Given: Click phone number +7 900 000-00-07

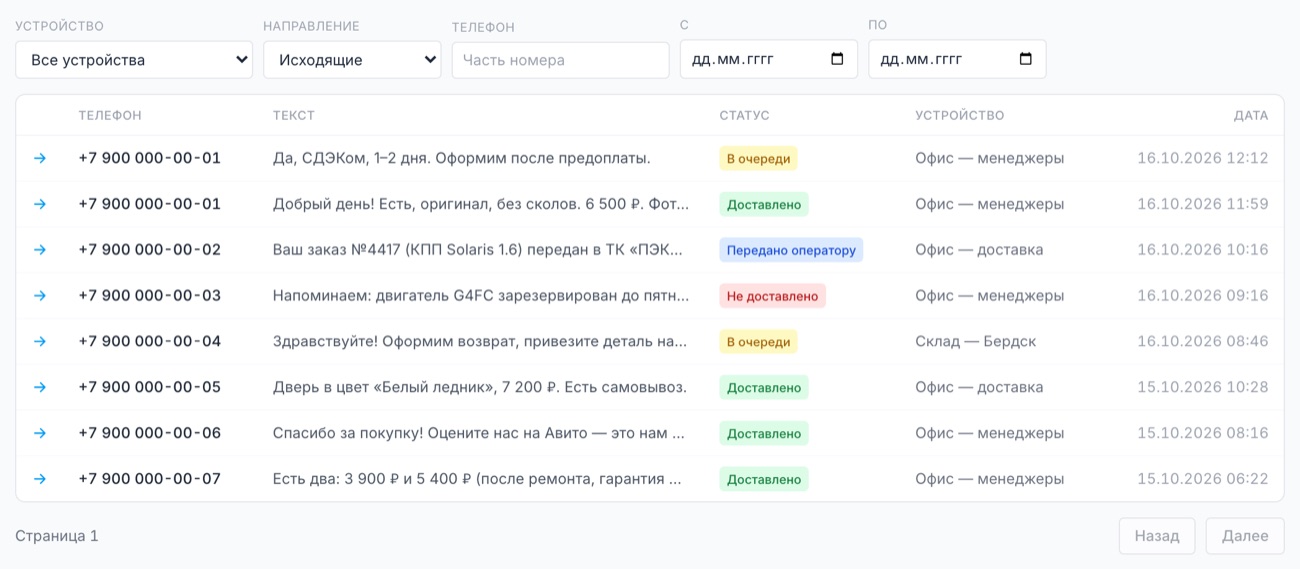Looking at the screenshot, I should (150, 480).
